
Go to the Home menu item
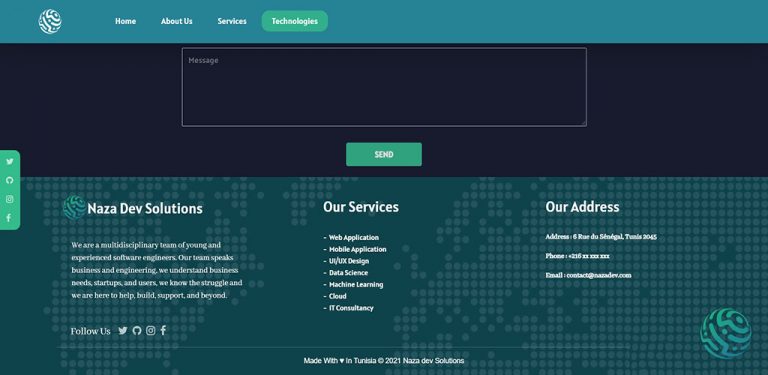(125, 21)
